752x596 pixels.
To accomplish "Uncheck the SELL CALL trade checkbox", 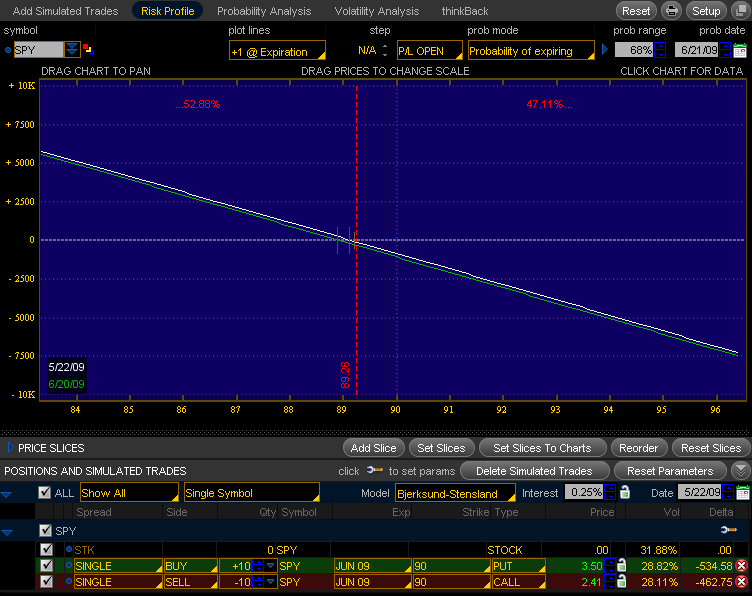I will (46, 582).
